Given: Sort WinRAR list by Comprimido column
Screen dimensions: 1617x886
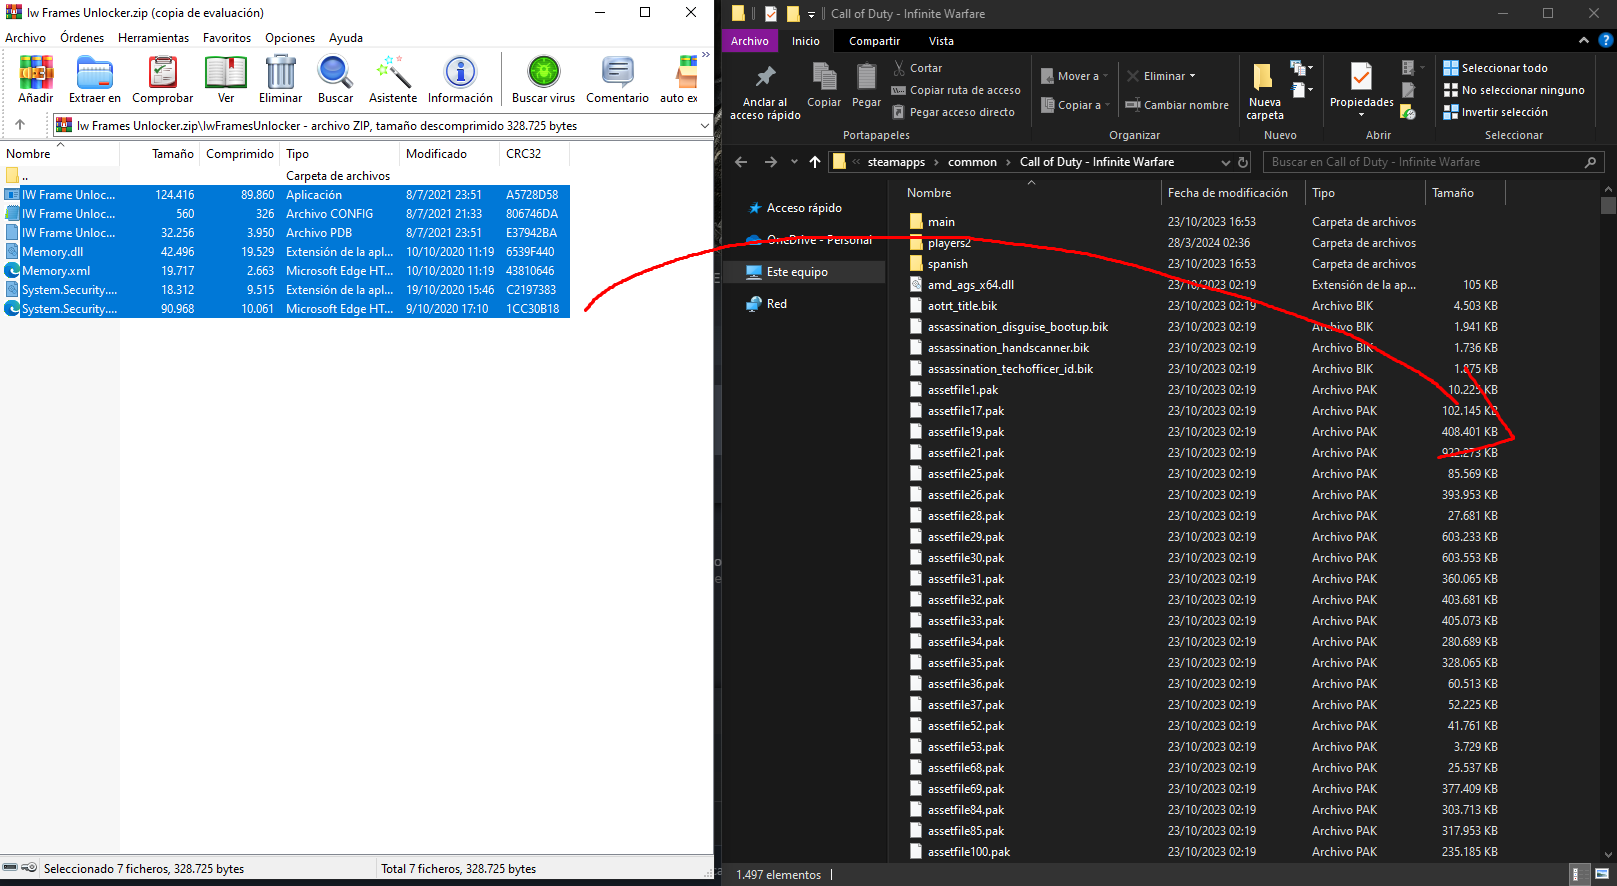Looking at the screenshot, I should (240, 154).
